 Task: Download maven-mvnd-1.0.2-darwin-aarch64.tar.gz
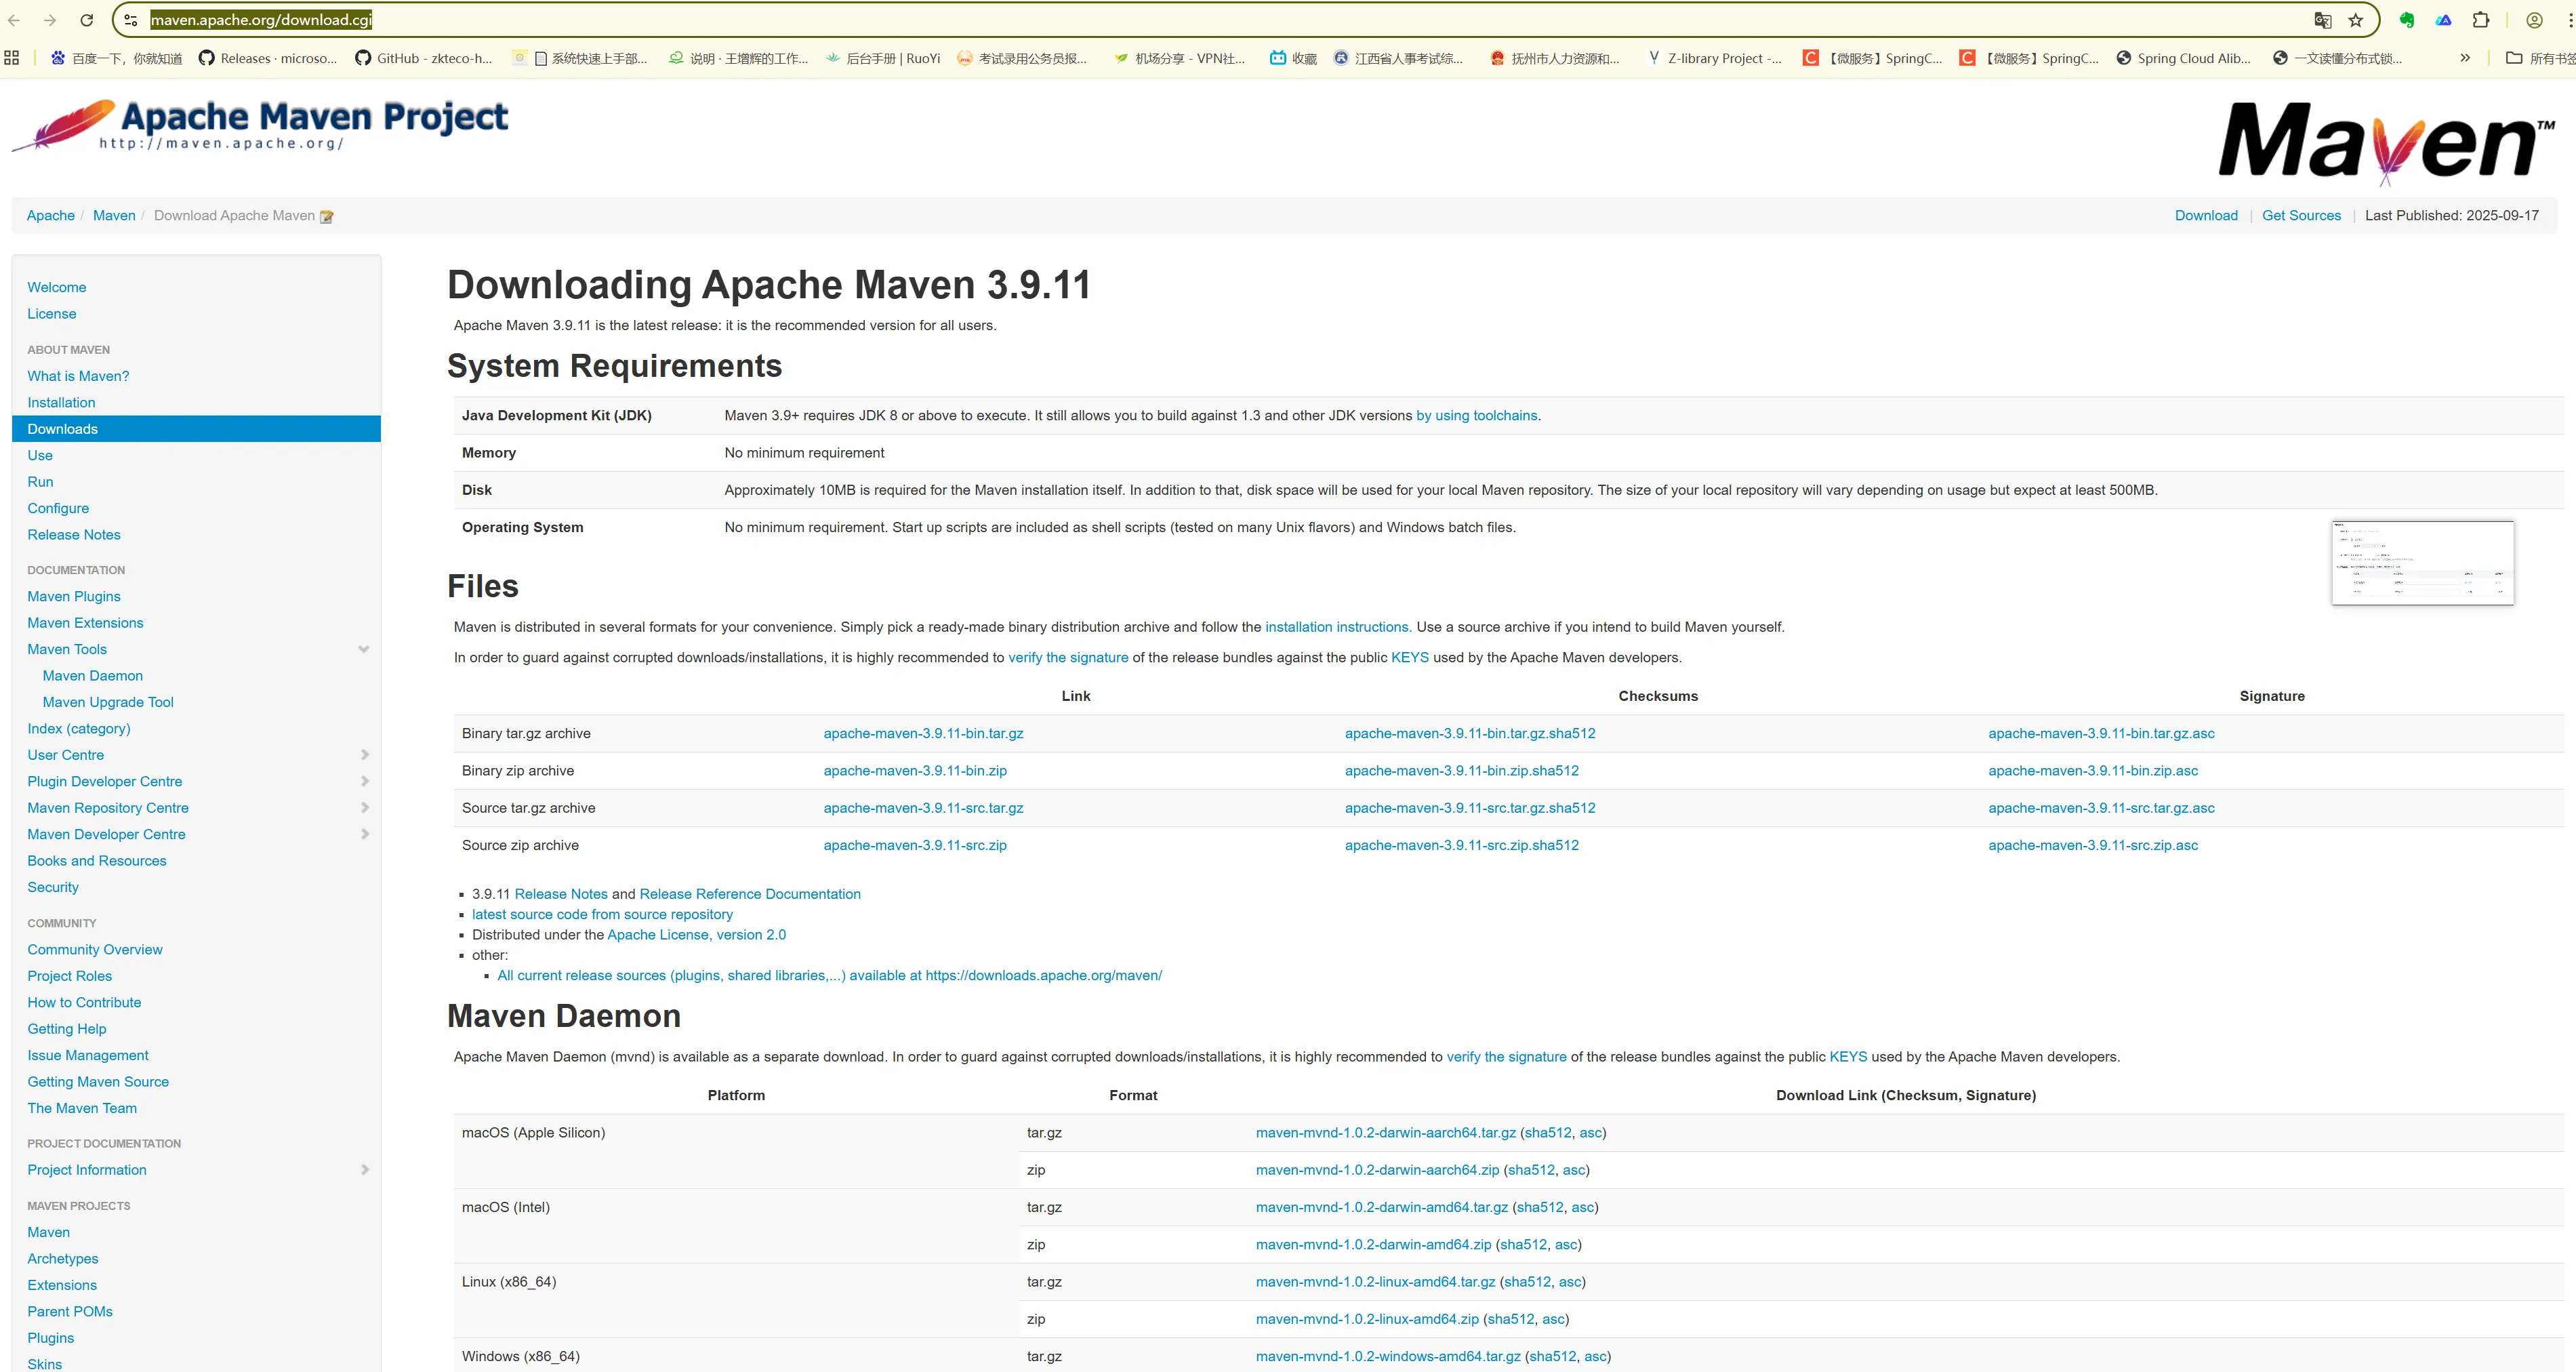pyautogui.click(x=1386, y=1133)
